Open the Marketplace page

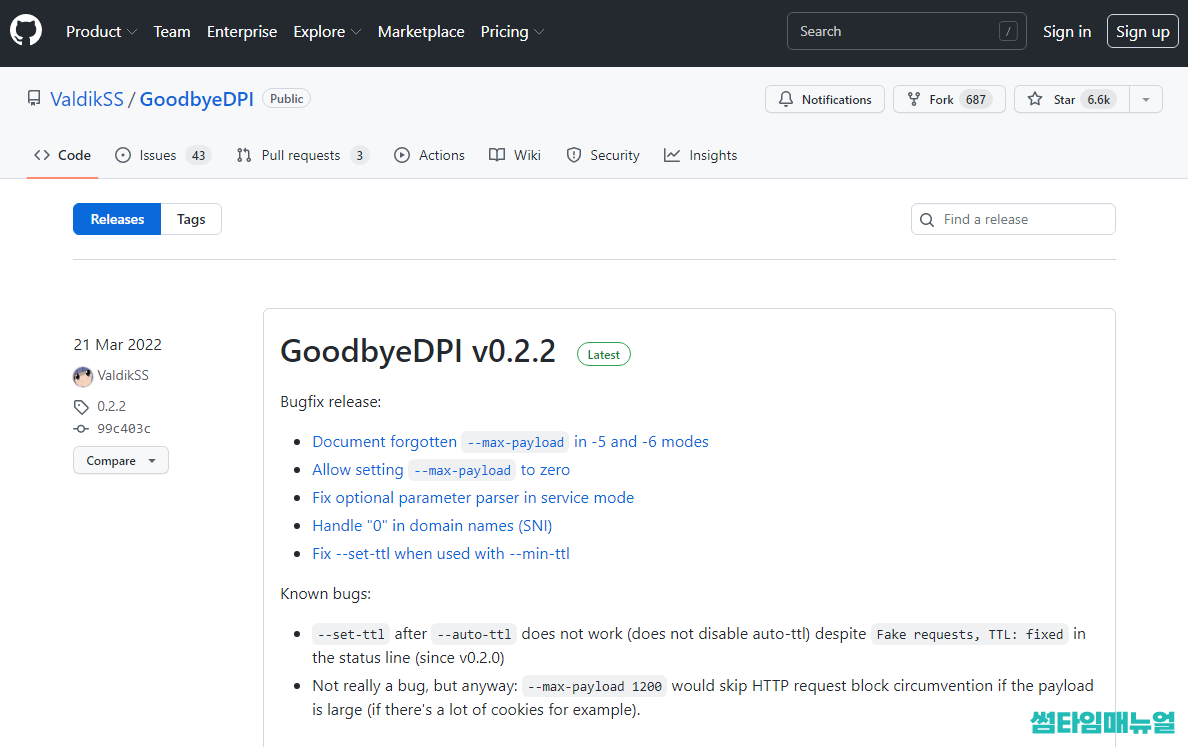pos(421,32)
